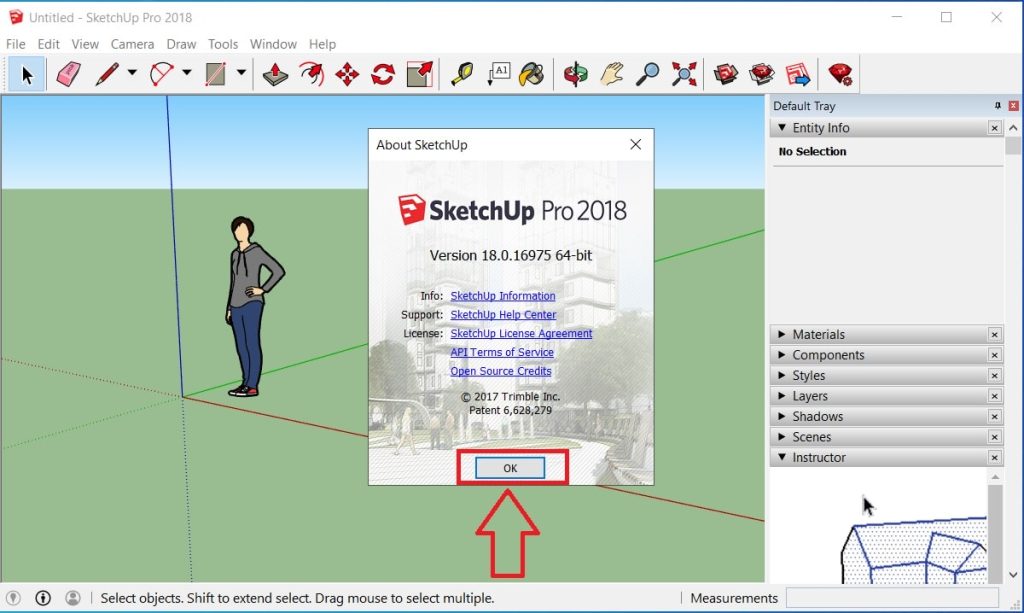This screenshot has width=1024, height=613.
Task: Activate the Push/Pull tool
Action: point(276,74)
